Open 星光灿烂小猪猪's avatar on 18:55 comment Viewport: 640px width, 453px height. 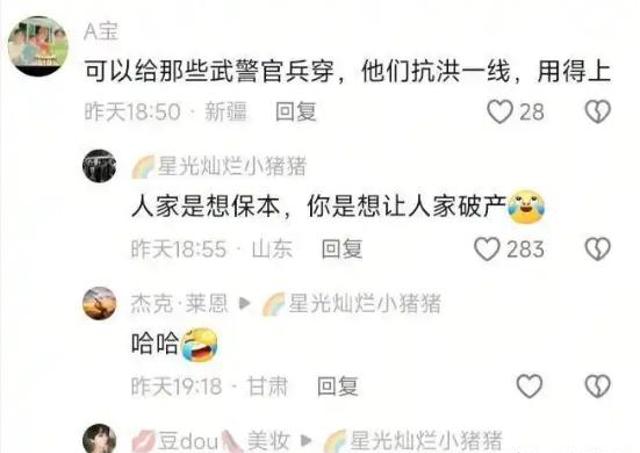pyautogui.click(x=99, y=166)
